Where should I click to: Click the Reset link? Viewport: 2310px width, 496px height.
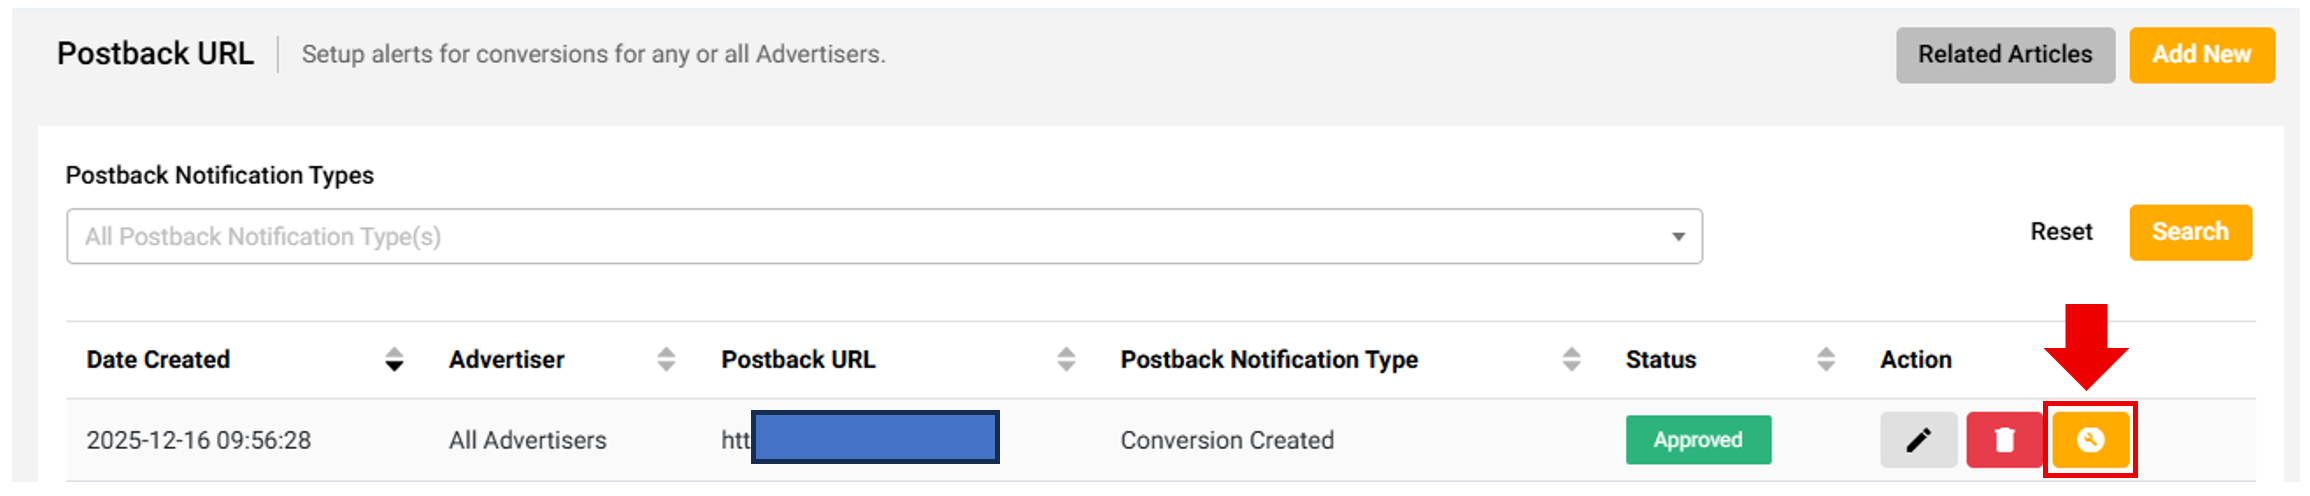click(2060, 232)
